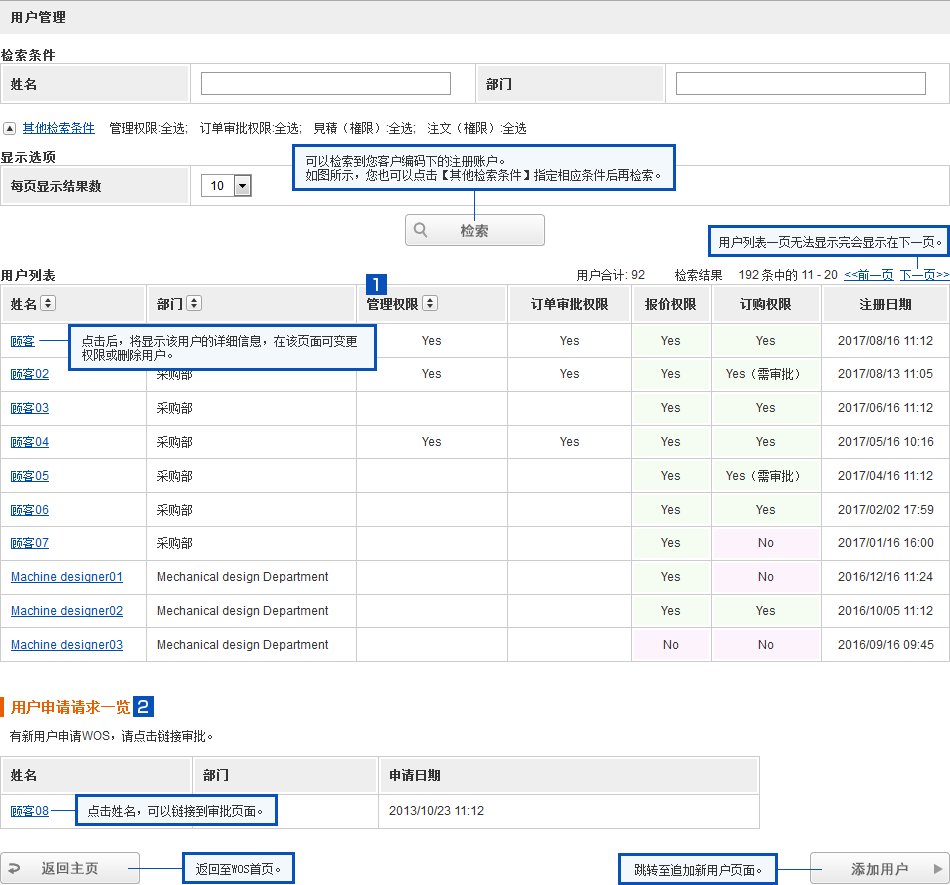This screenshot has width=950, height=885.
Task: Open user 顾客07 details
Action: tap(30, 543)
